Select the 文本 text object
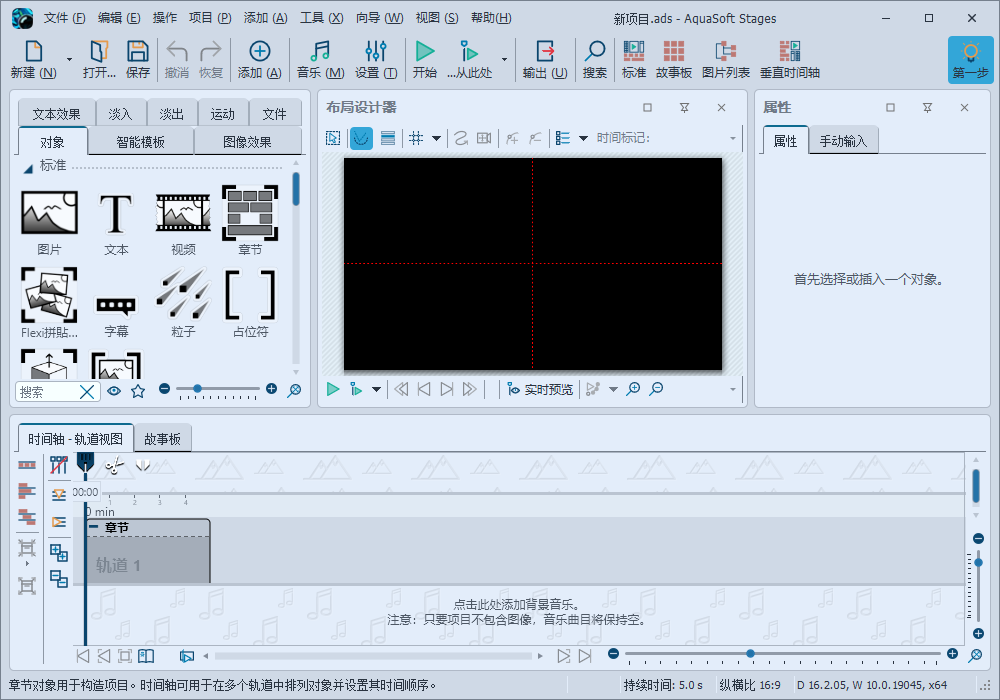The height and width of the screenshot is (700, 1000). tap(116, 222)
